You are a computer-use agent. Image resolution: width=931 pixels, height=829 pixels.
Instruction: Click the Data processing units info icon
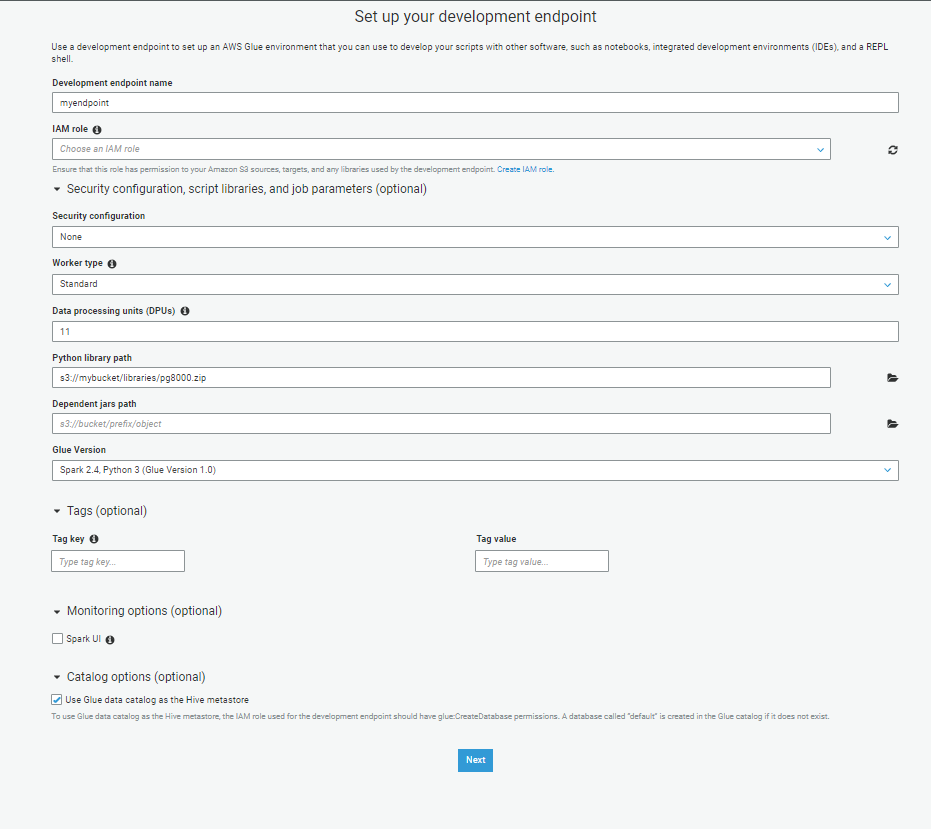tap(185, 311)
